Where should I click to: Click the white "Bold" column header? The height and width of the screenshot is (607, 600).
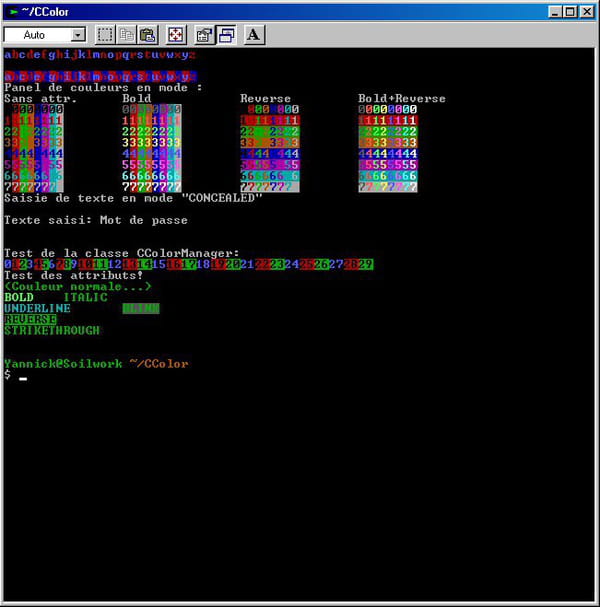click(137, 98)
